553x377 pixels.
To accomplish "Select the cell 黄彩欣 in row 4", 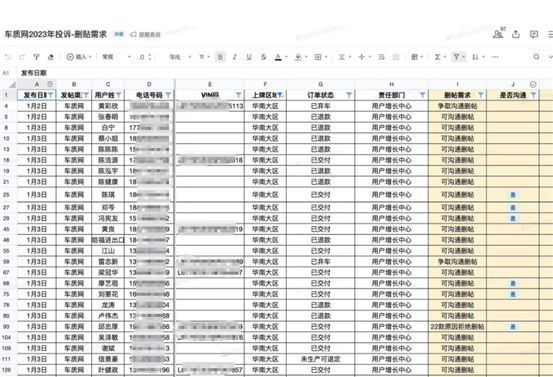I will [108, 106].
